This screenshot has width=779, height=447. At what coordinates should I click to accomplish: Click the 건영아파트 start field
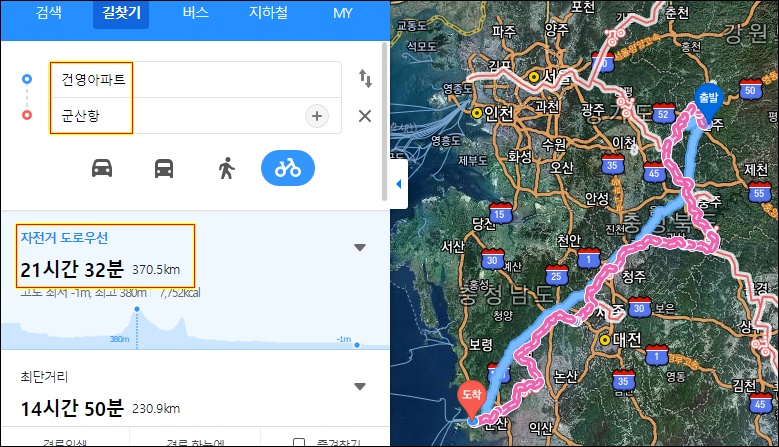click(195, 79)
